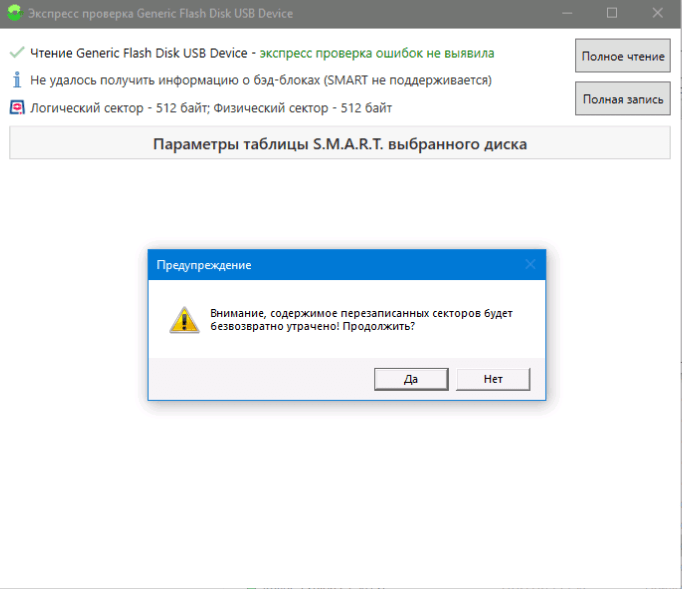Click the Логический сектор 512 байт line
Screen dimensions: 682x589
pos(211,107)
